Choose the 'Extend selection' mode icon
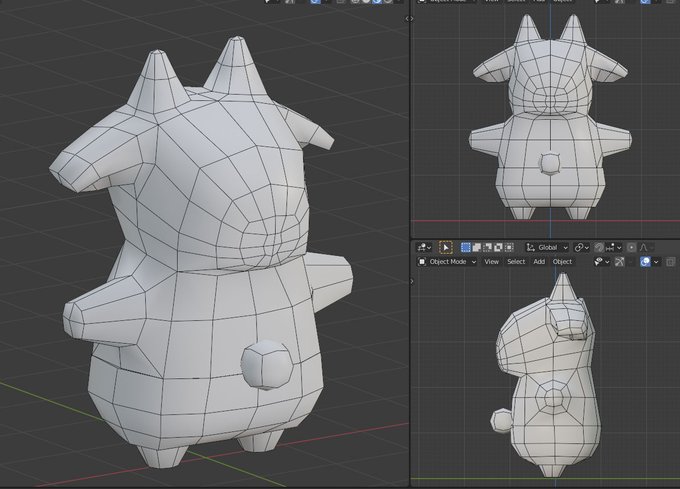This screenshot has width=680, height=489. pos(477,248)
